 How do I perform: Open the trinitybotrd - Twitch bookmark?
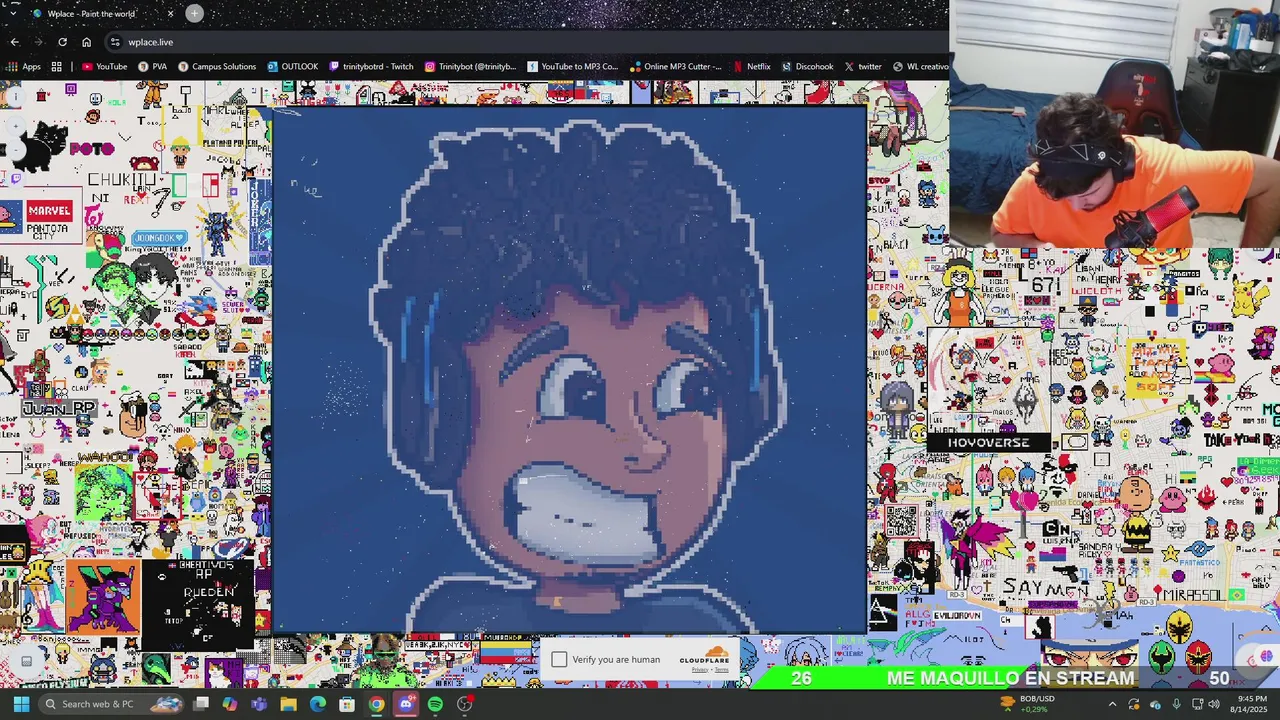click(x=370, y=67)
